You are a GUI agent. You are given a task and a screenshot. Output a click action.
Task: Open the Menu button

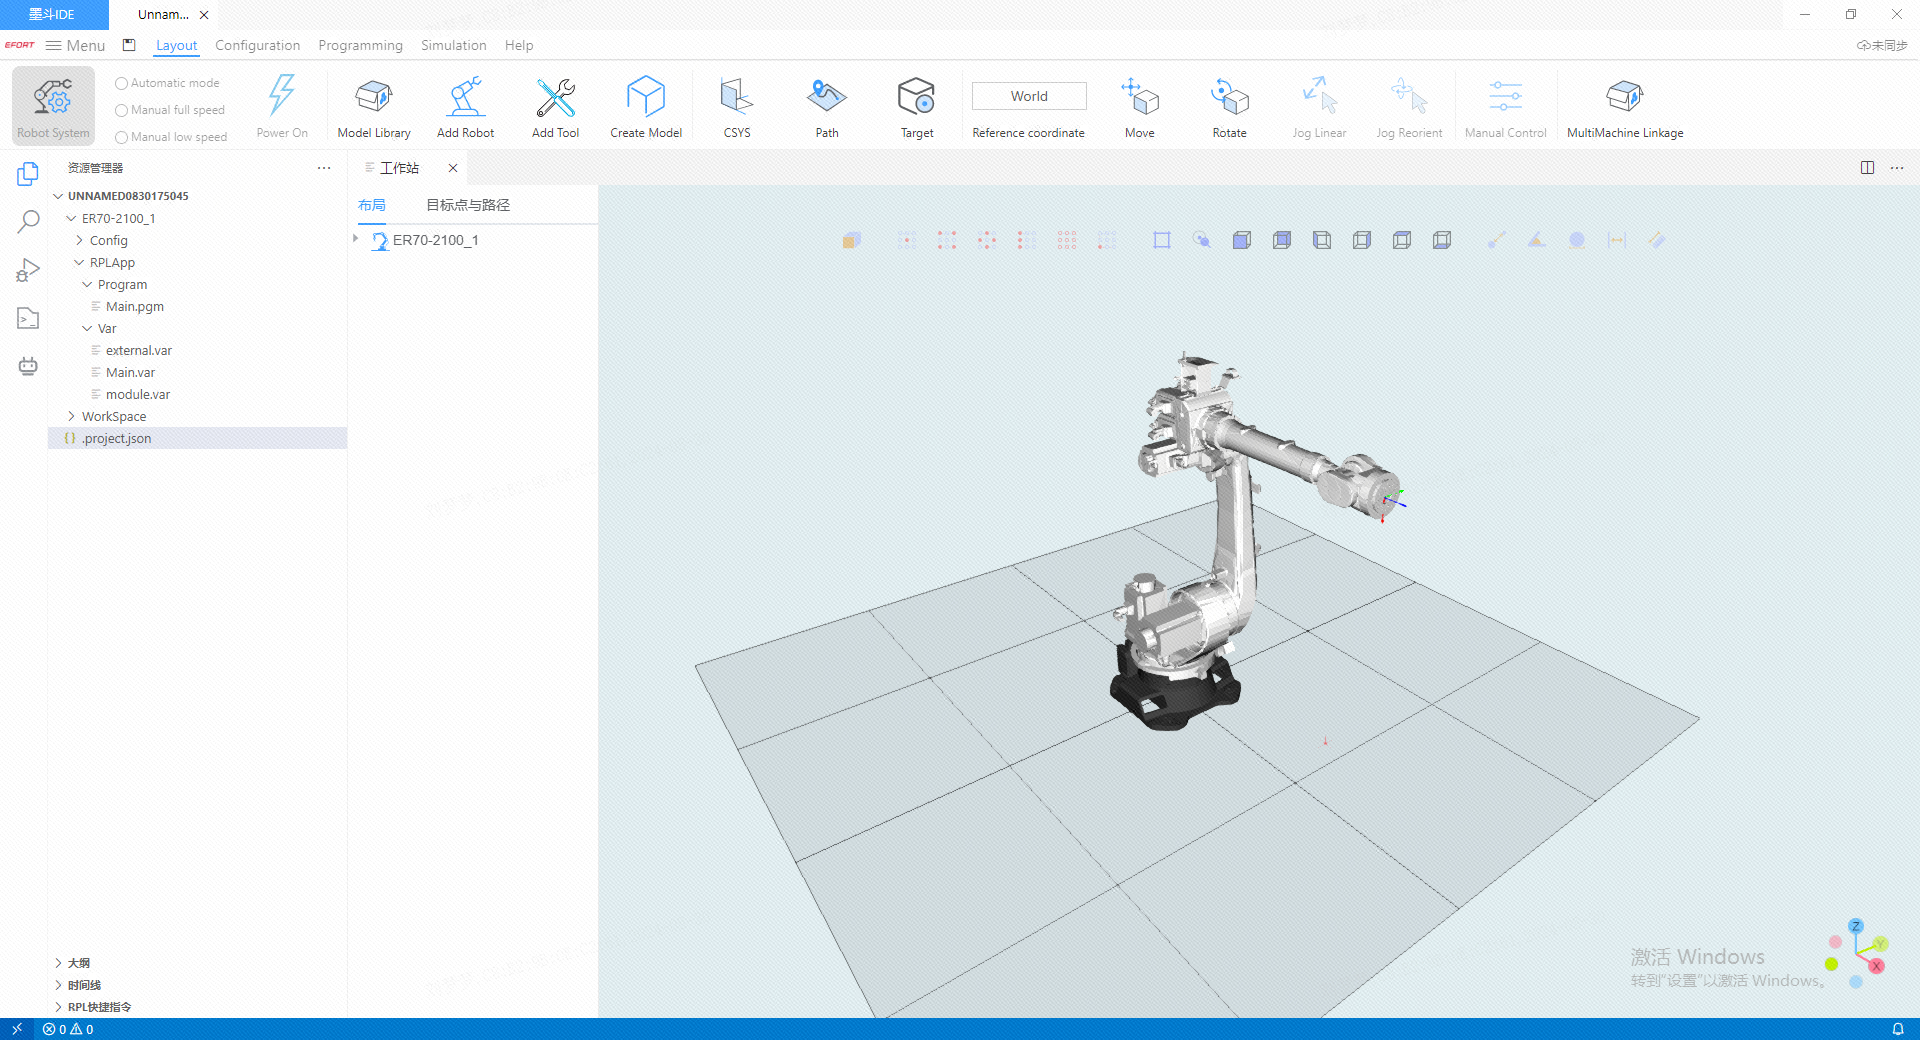pos(76,45)
